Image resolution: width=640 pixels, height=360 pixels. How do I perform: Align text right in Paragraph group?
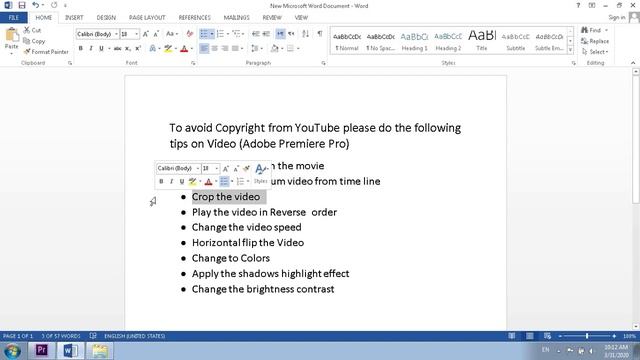224,49
